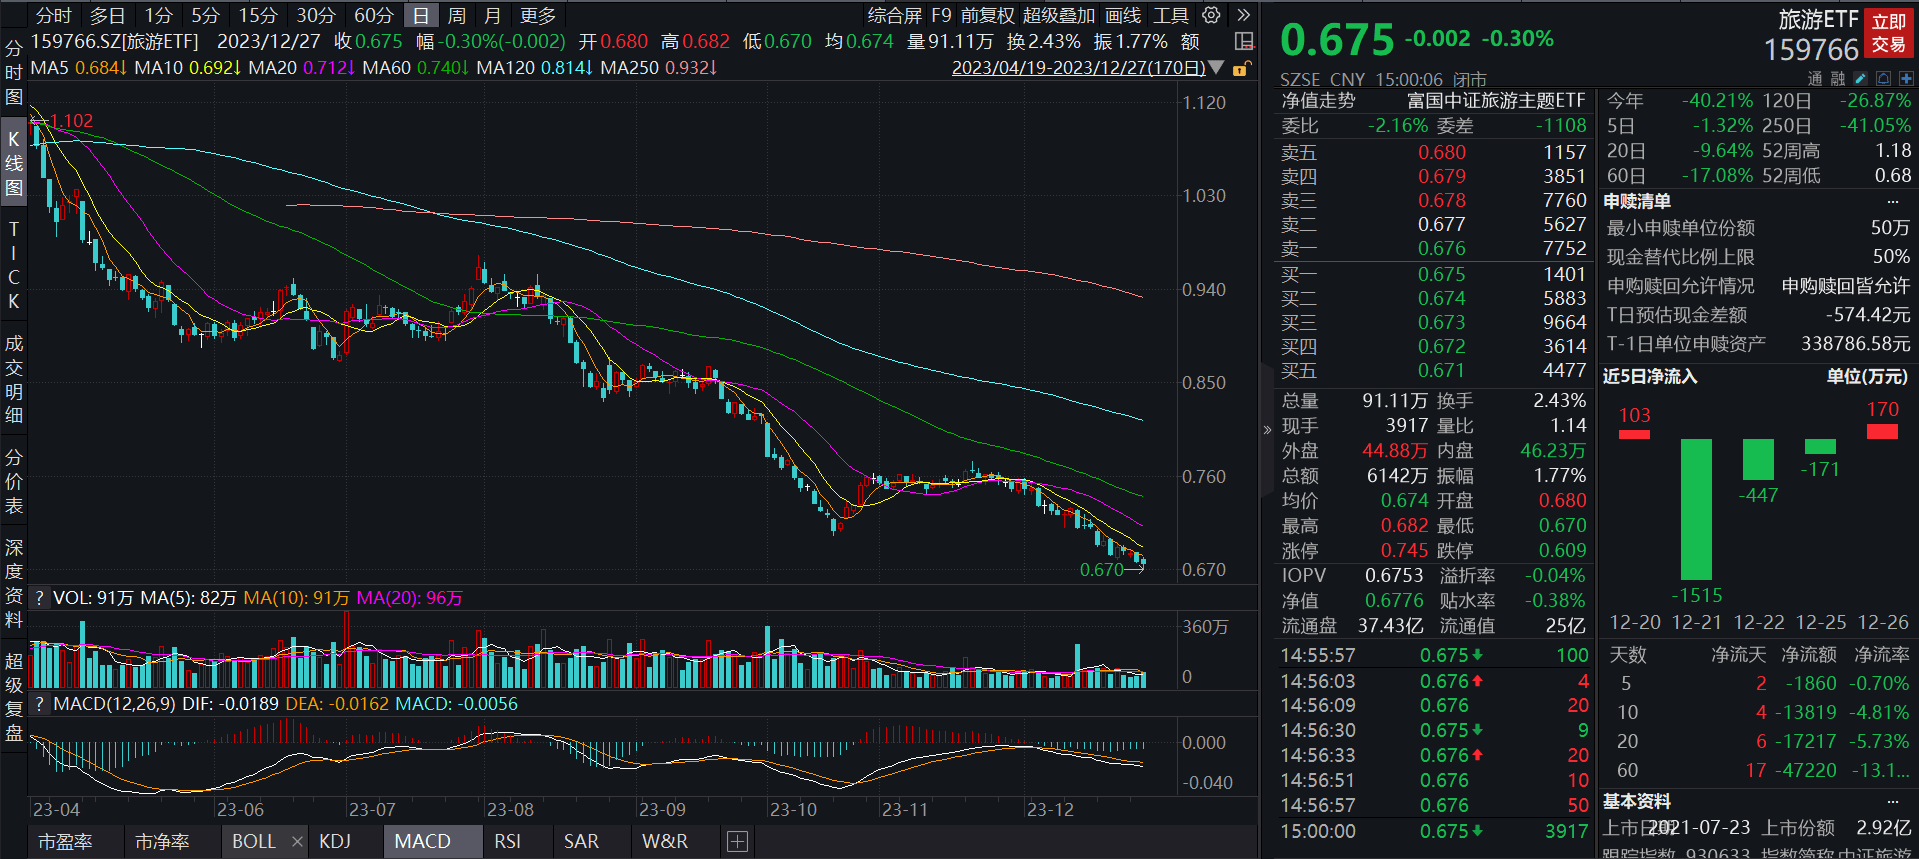This screenshot has height=859, width=1919.
Task: Open VOL indicator help question mark
Action: click(39, 598)
